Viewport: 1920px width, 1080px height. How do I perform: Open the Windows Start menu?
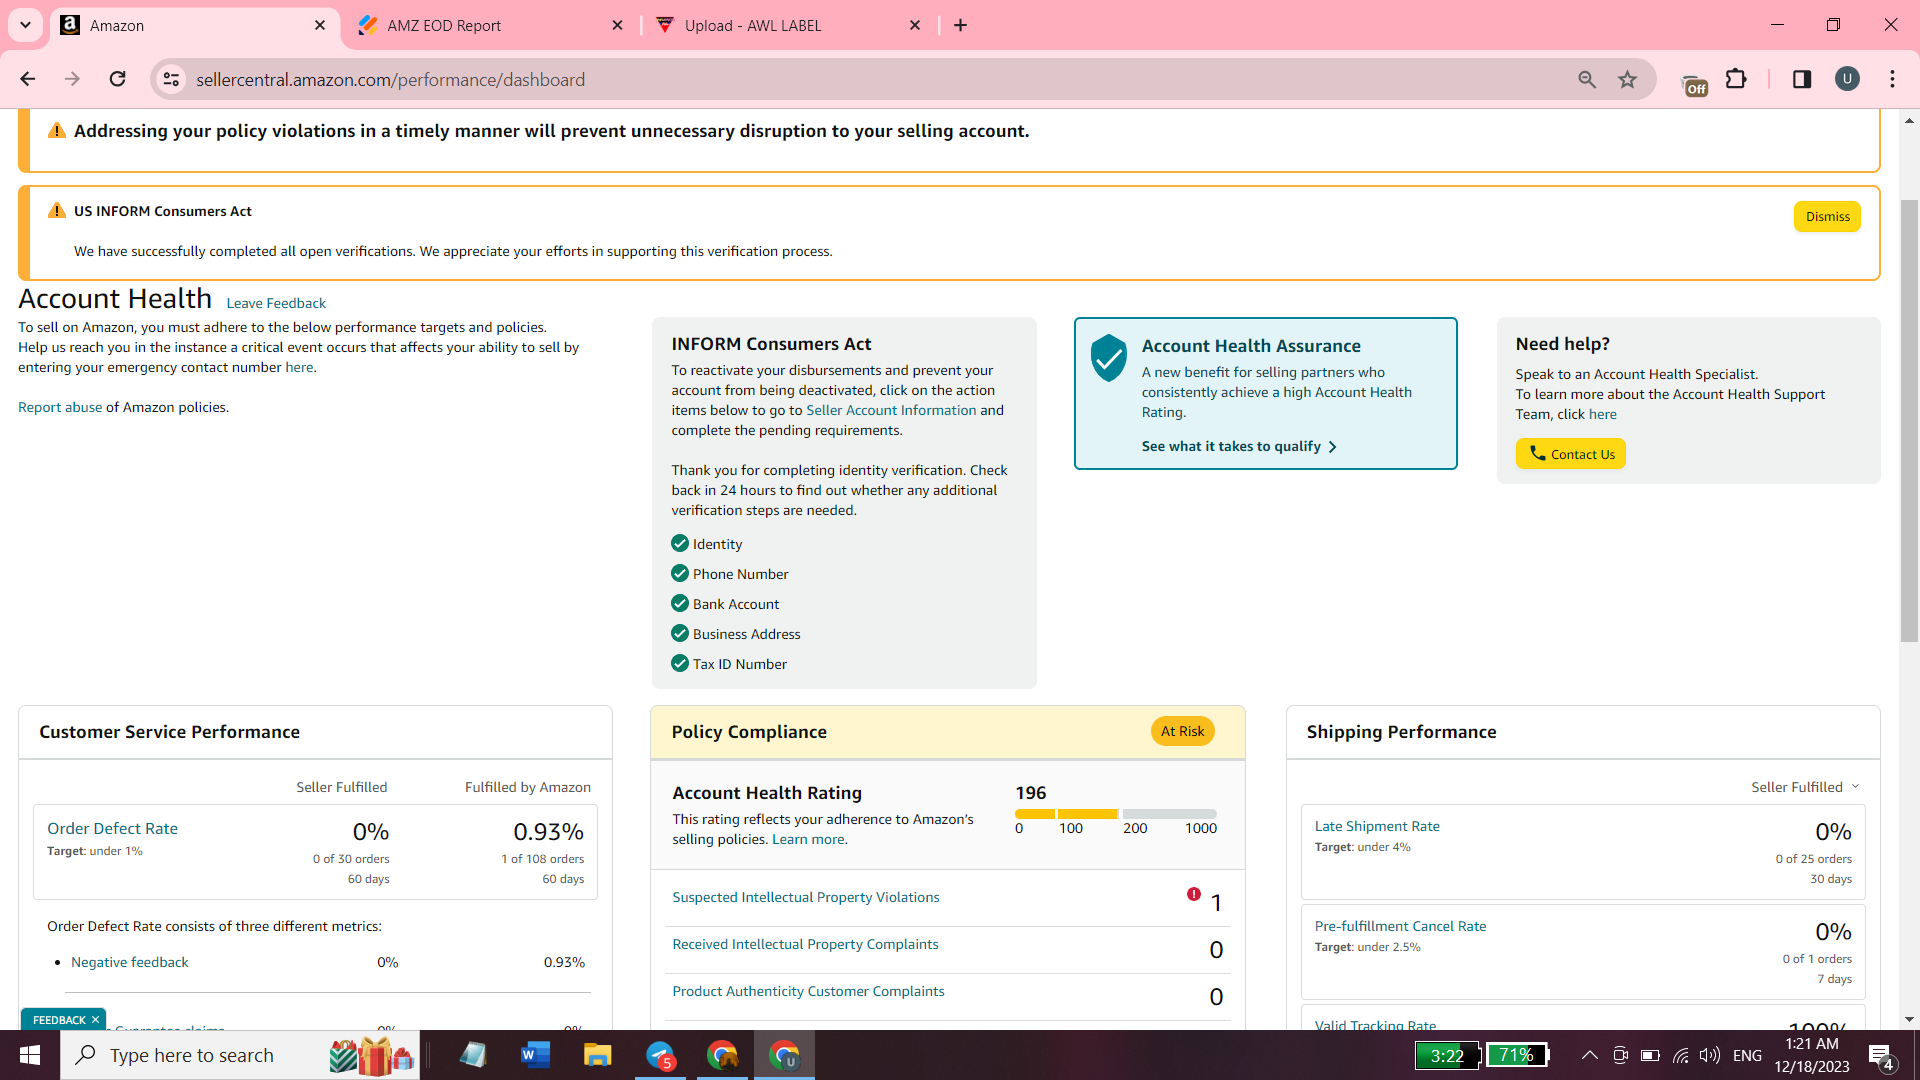30,1055
